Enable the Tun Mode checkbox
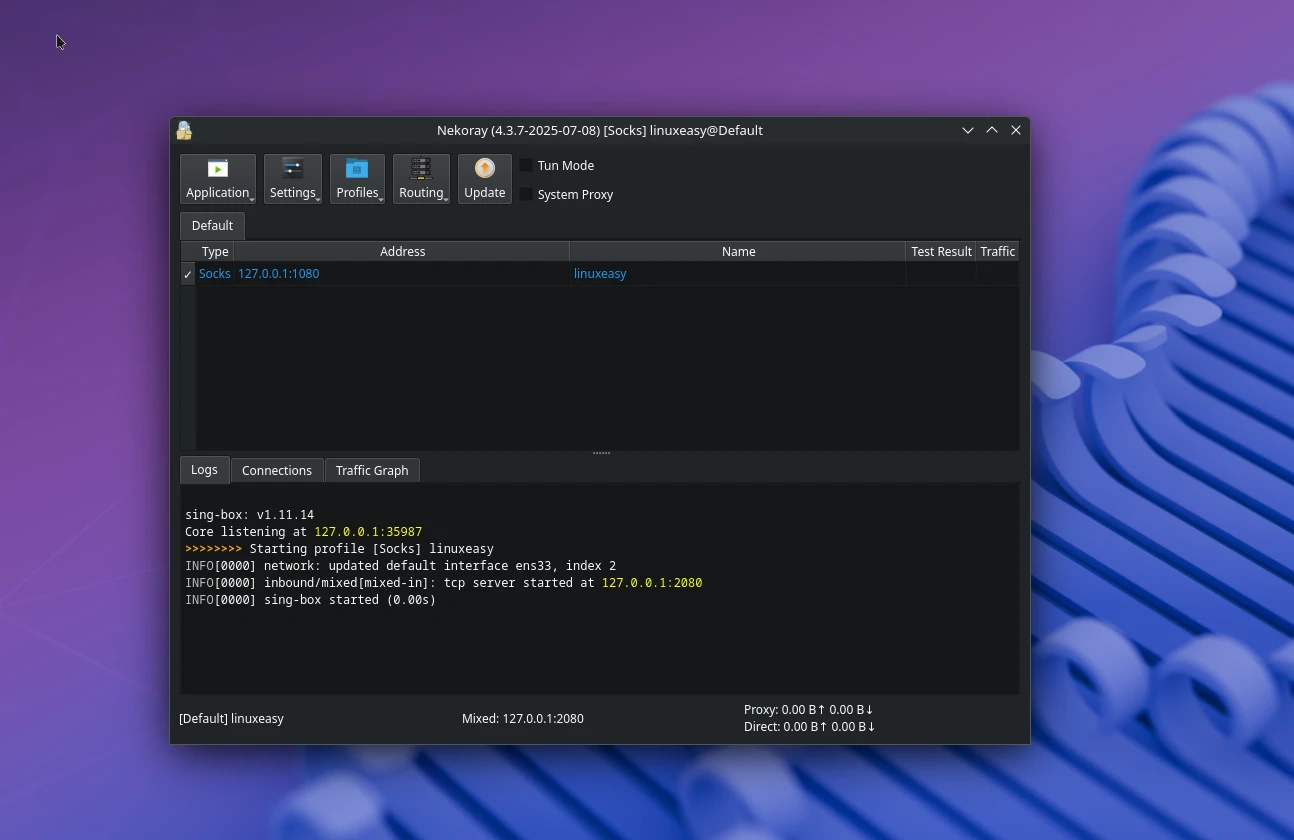The width and height of the screenshot is (1294, 840). point(526,165)
